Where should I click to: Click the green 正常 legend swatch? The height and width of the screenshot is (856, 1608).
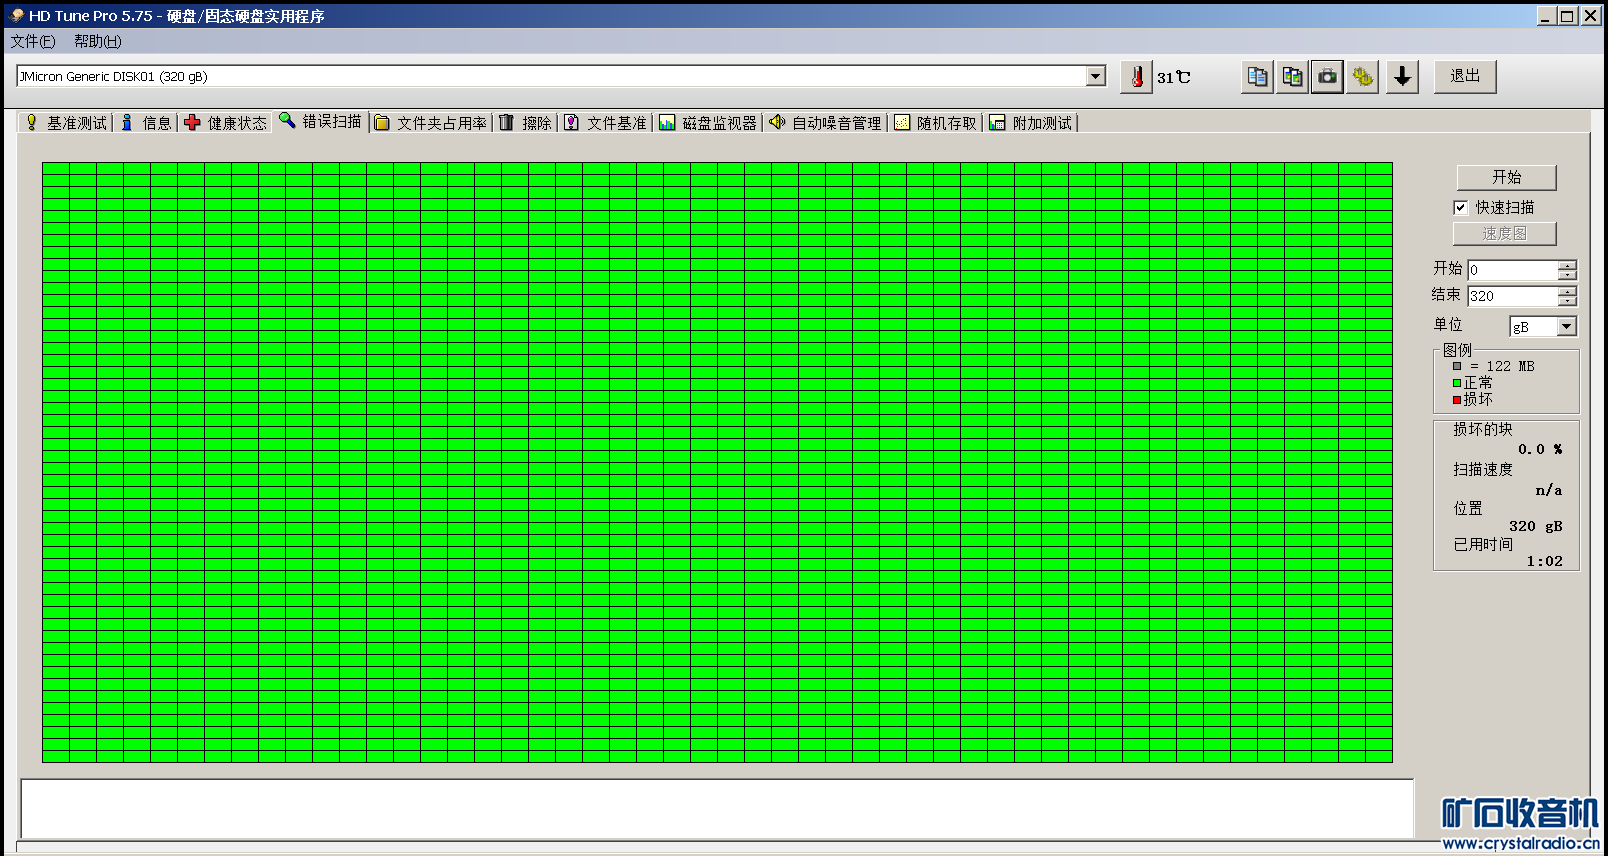1457,383
